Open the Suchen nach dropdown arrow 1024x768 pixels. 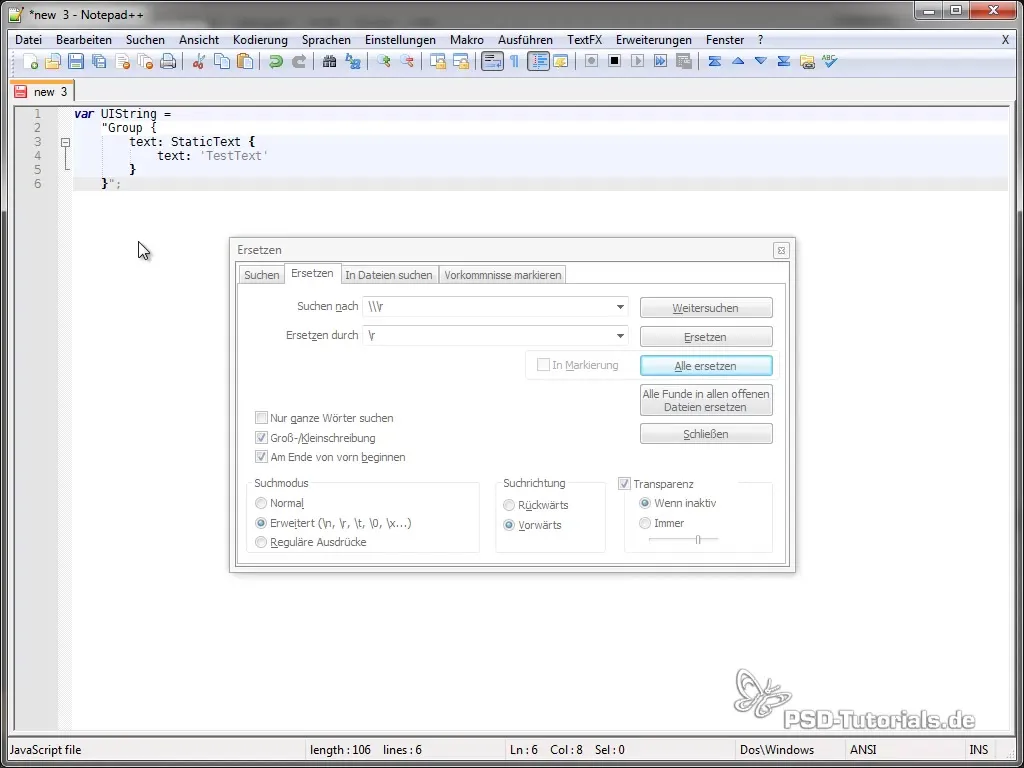(x=620, y=307)
